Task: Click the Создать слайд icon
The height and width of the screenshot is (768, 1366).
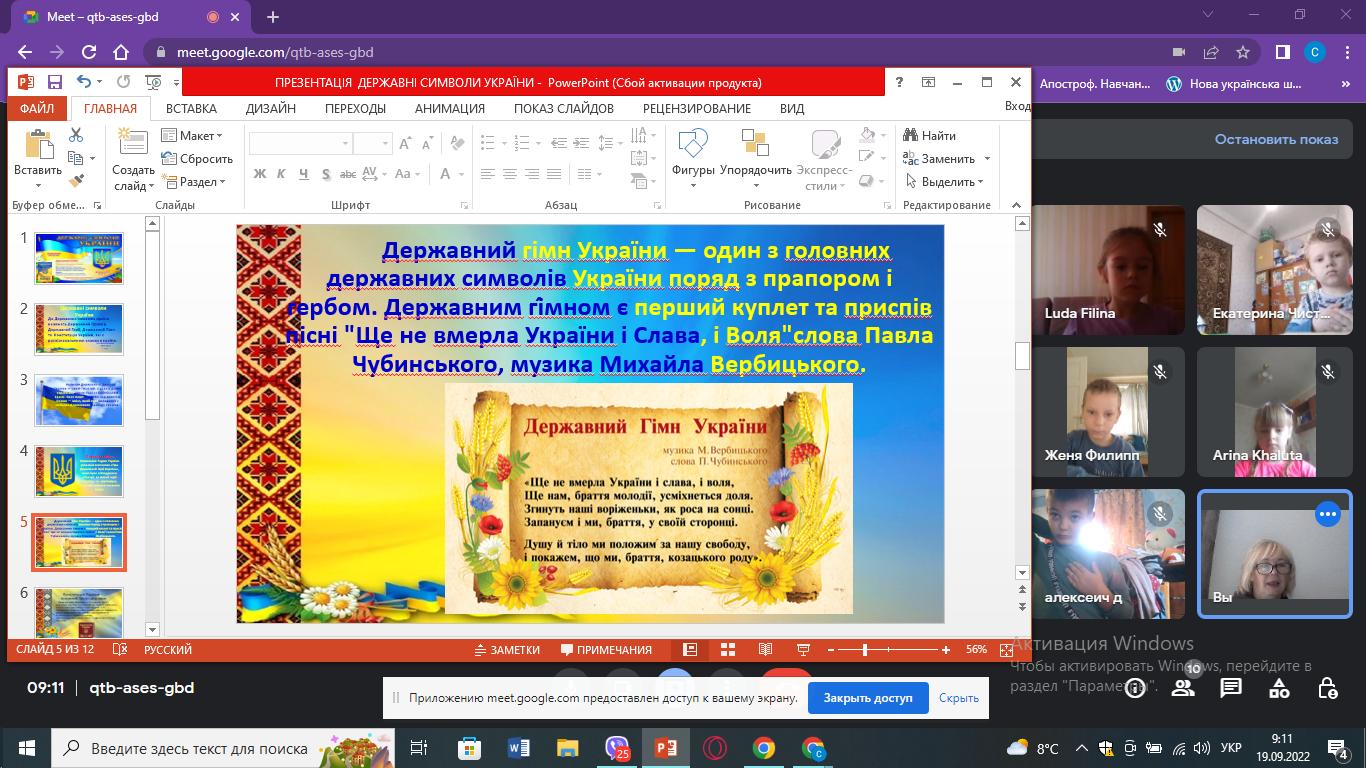Action: click(x=133, y=143)
